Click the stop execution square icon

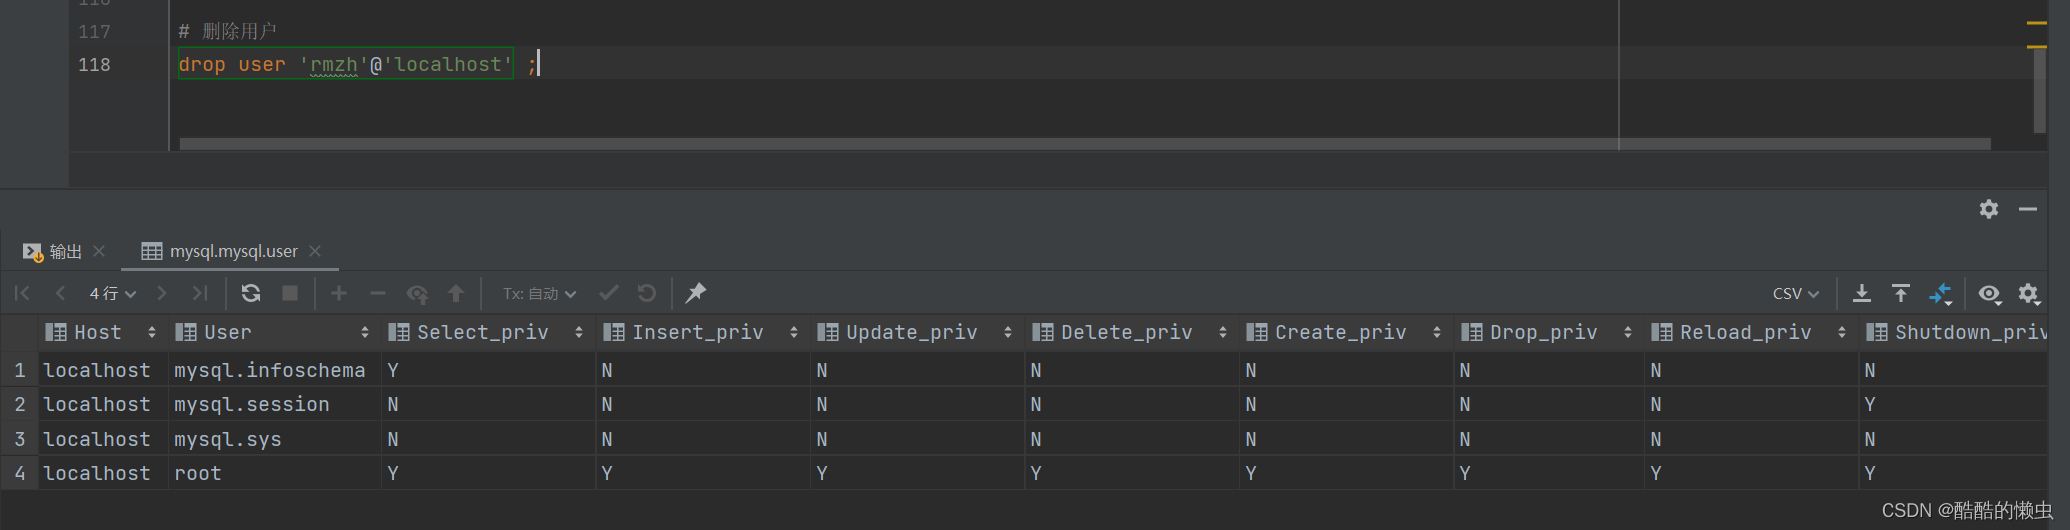click(x=290, y=293)
